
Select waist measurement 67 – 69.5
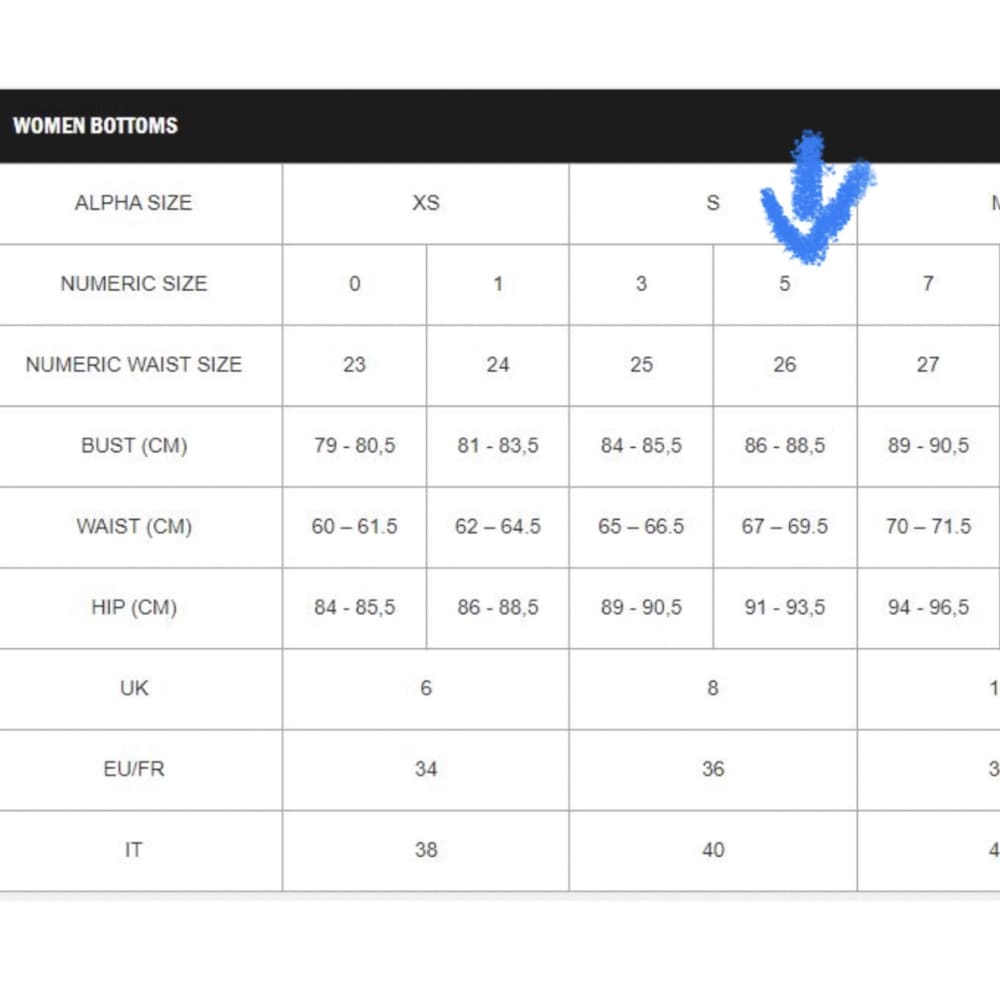[x=785, y=527]
